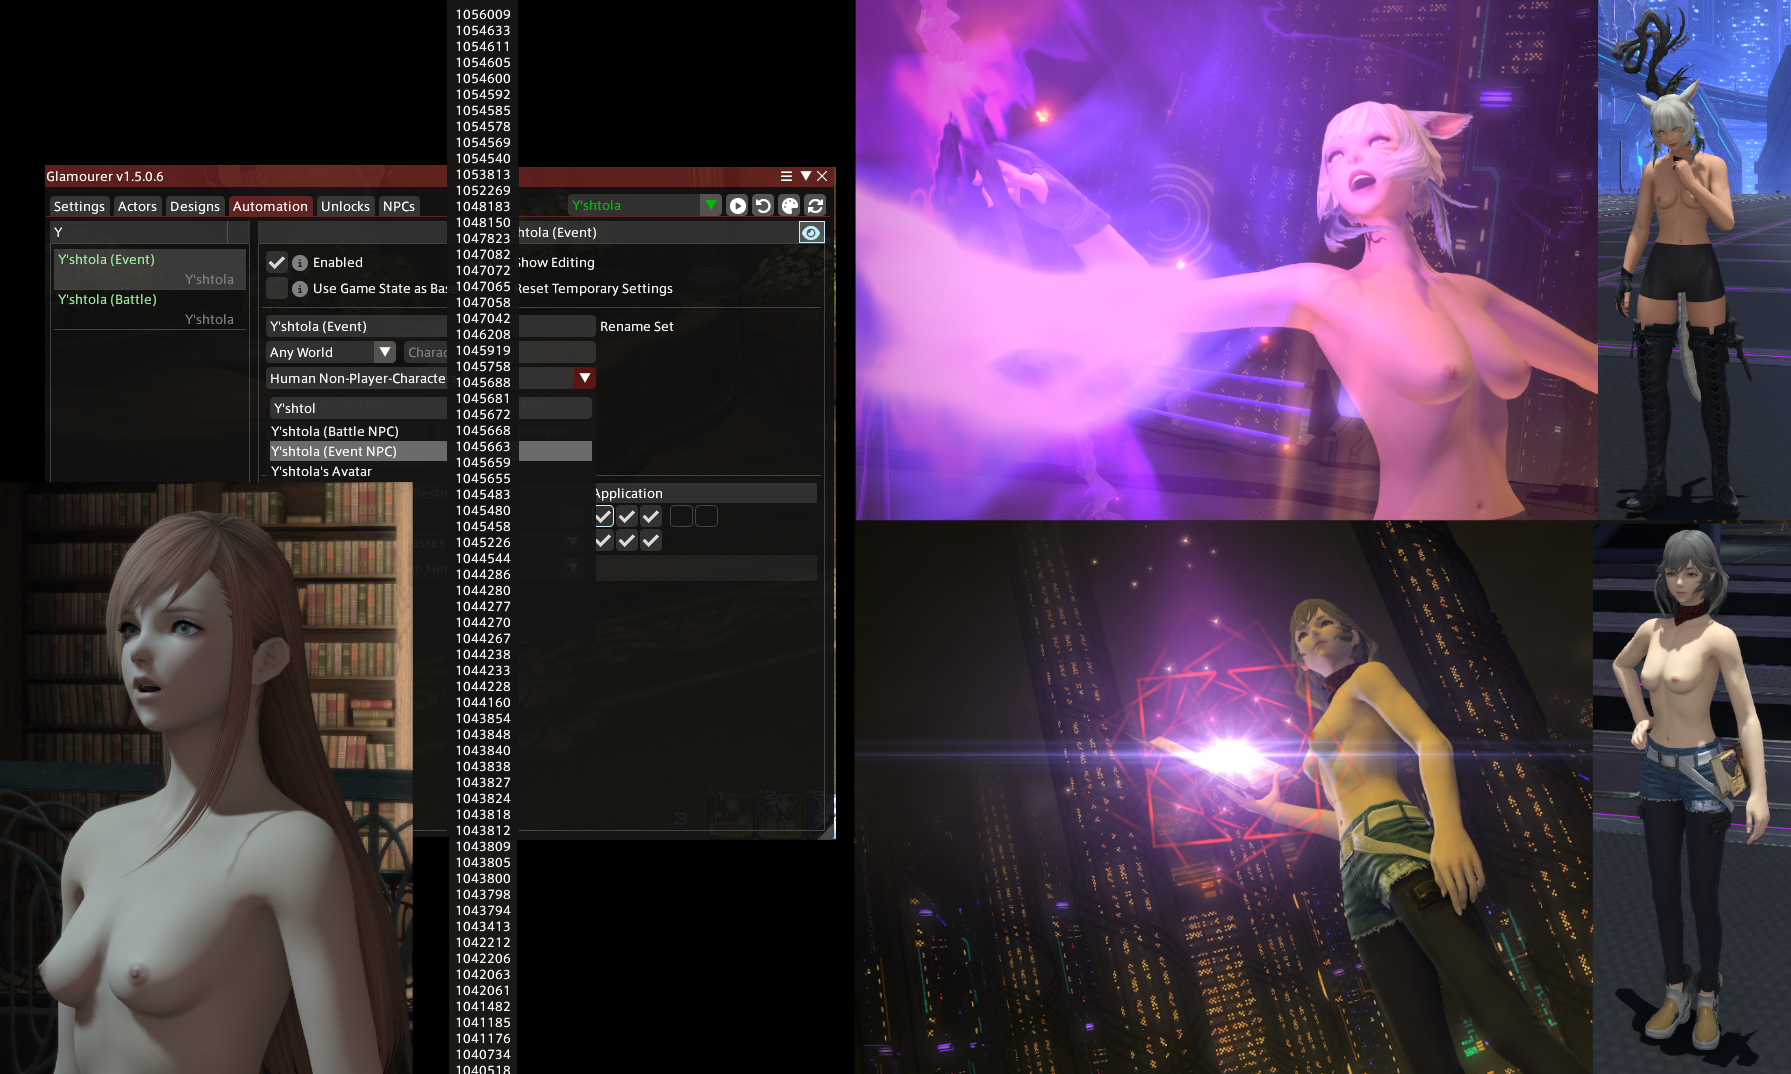Switch to the NPCs tab
Image resolution: width=1791 pixels, height=1074 pixels.
399,206
